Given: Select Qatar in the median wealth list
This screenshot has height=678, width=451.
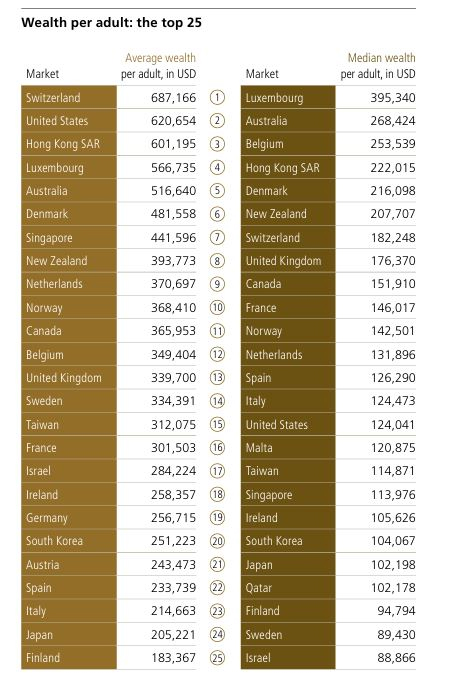Looking at the screenshot, I should tap(288, 588).
